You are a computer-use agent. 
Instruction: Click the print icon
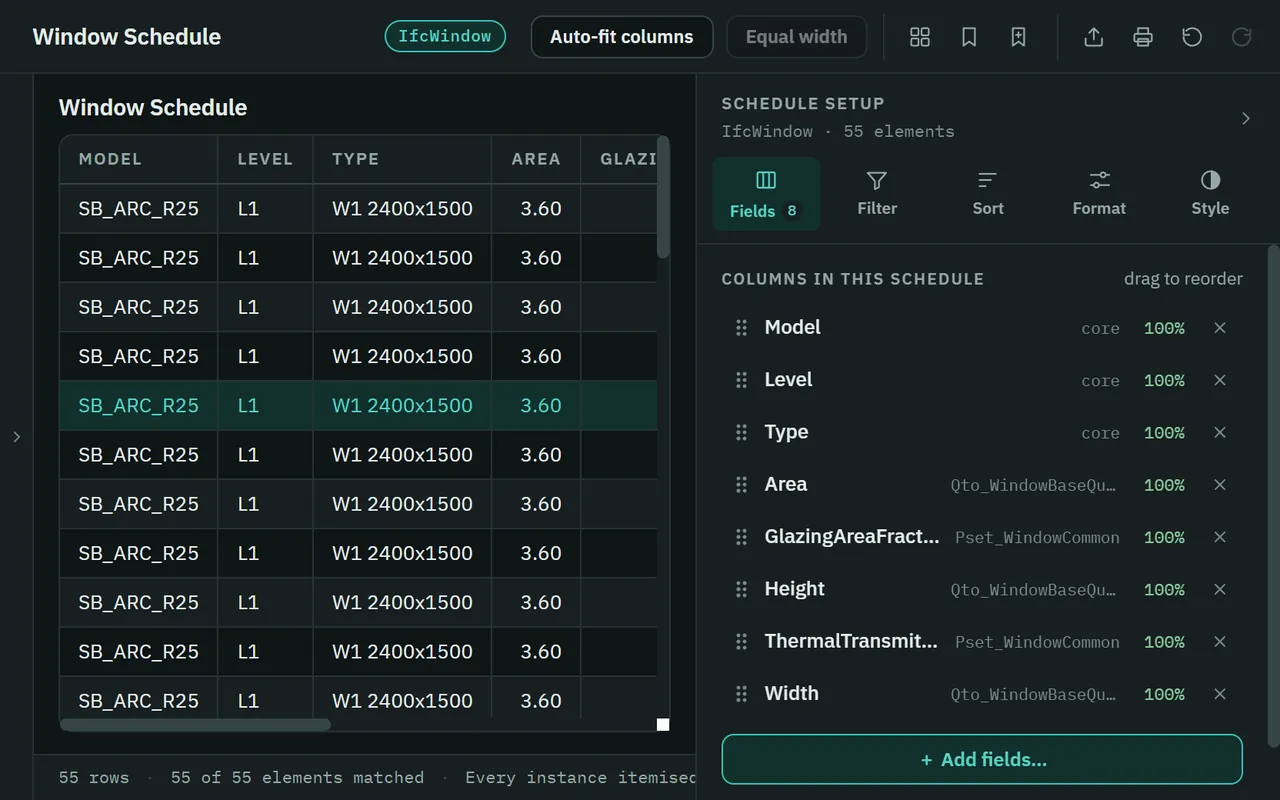tap(1143, 37)
